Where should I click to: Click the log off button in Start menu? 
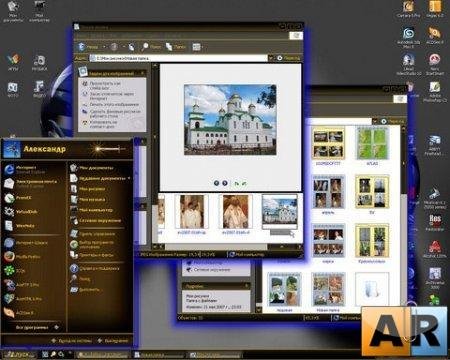[x=72, y=341]
